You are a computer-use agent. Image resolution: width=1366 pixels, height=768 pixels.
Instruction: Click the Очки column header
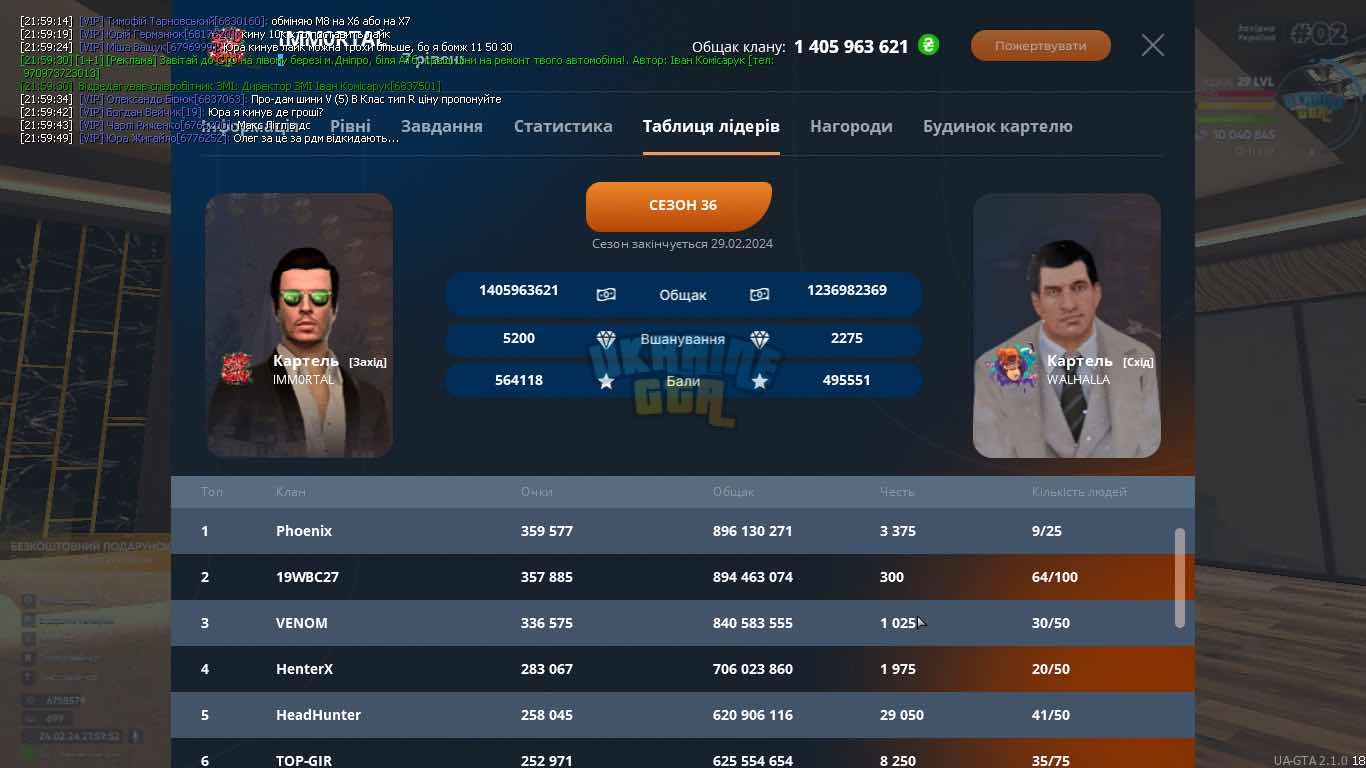point(537,492)
